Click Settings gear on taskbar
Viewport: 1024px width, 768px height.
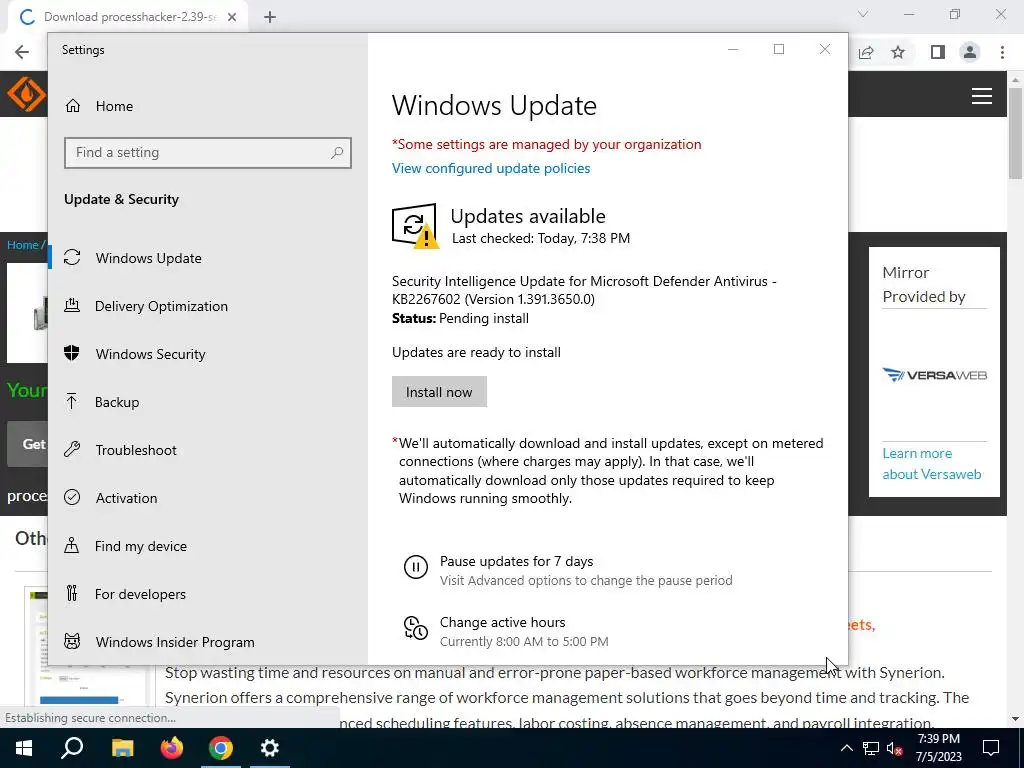[270, 748]
